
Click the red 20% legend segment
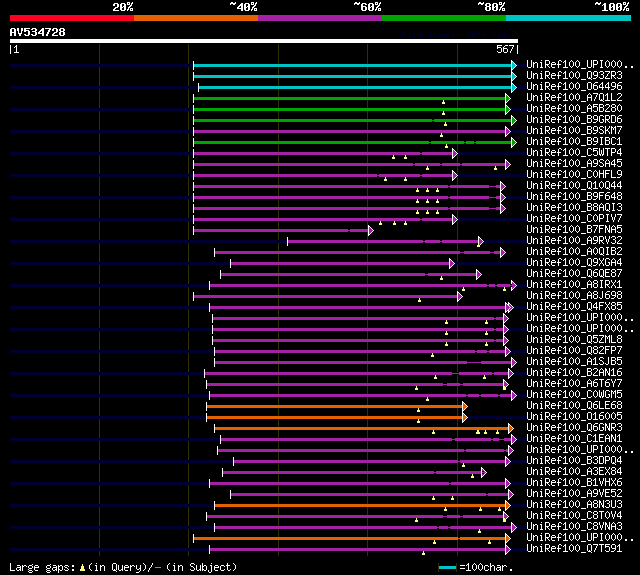point(72,18)
